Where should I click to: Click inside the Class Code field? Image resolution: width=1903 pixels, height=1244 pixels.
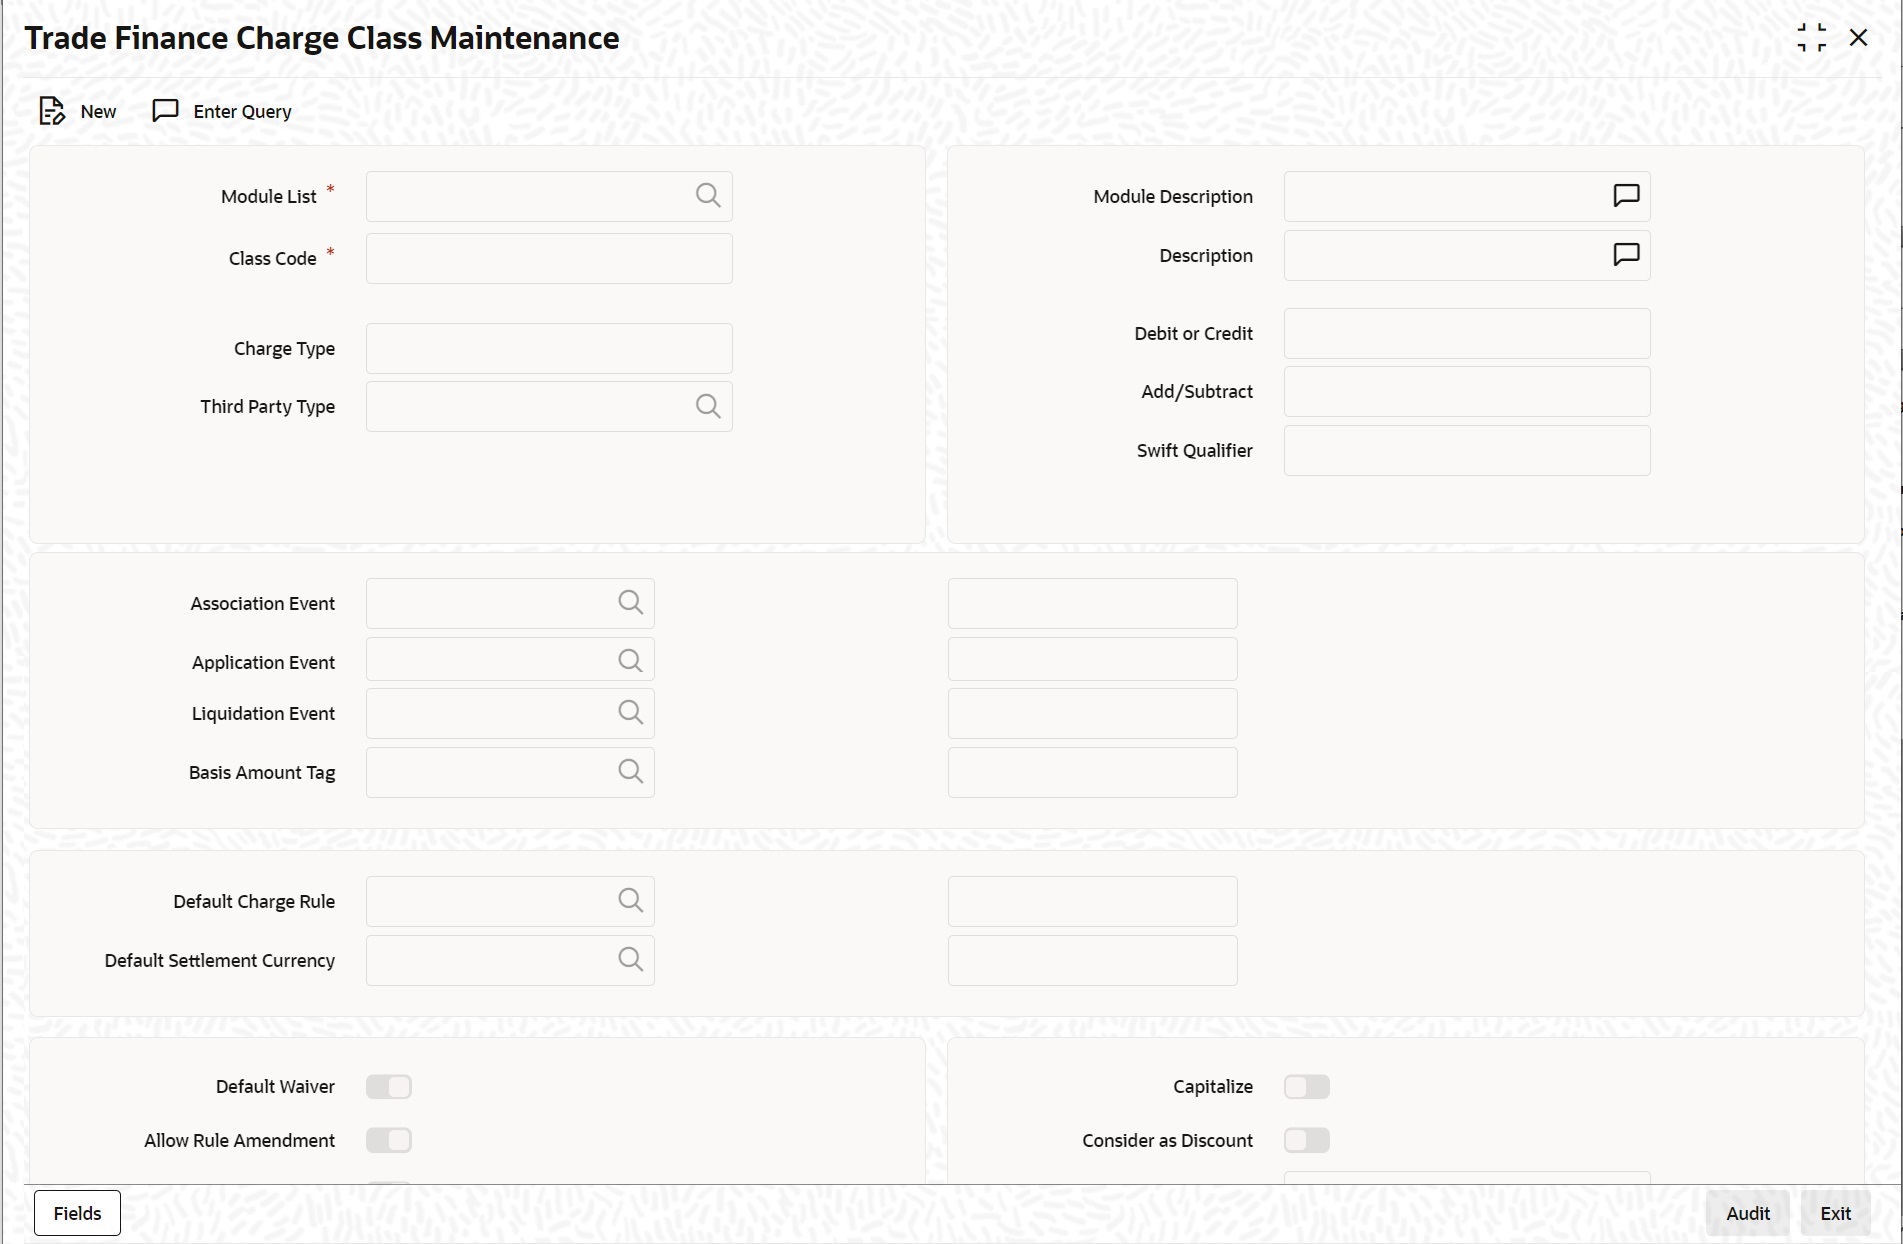point(549,258)
